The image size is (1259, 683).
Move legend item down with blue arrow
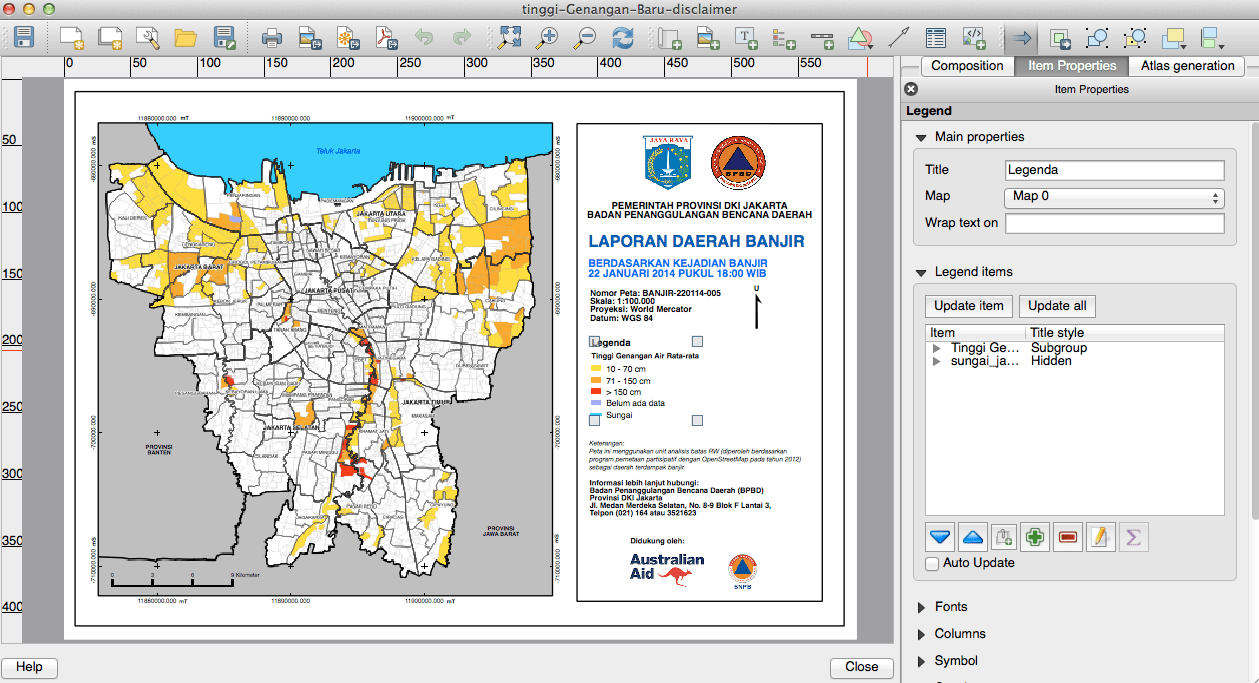(x=940, y=537)
